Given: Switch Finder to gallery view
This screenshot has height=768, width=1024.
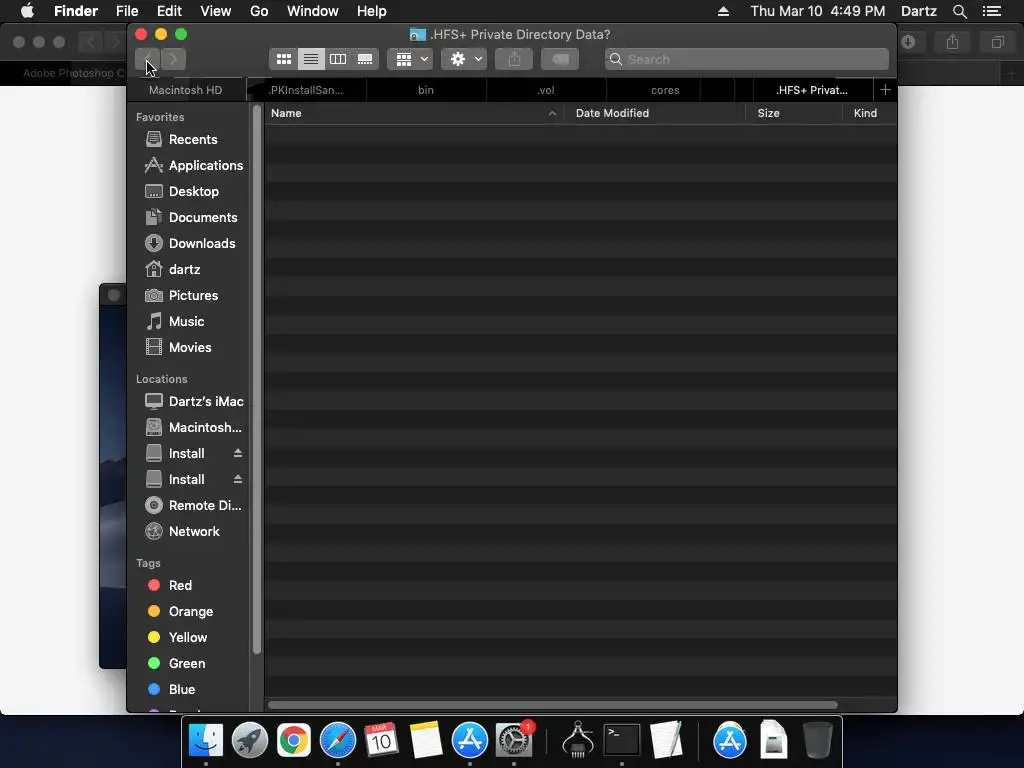Looking at the screenshot, I should point(365,59).
